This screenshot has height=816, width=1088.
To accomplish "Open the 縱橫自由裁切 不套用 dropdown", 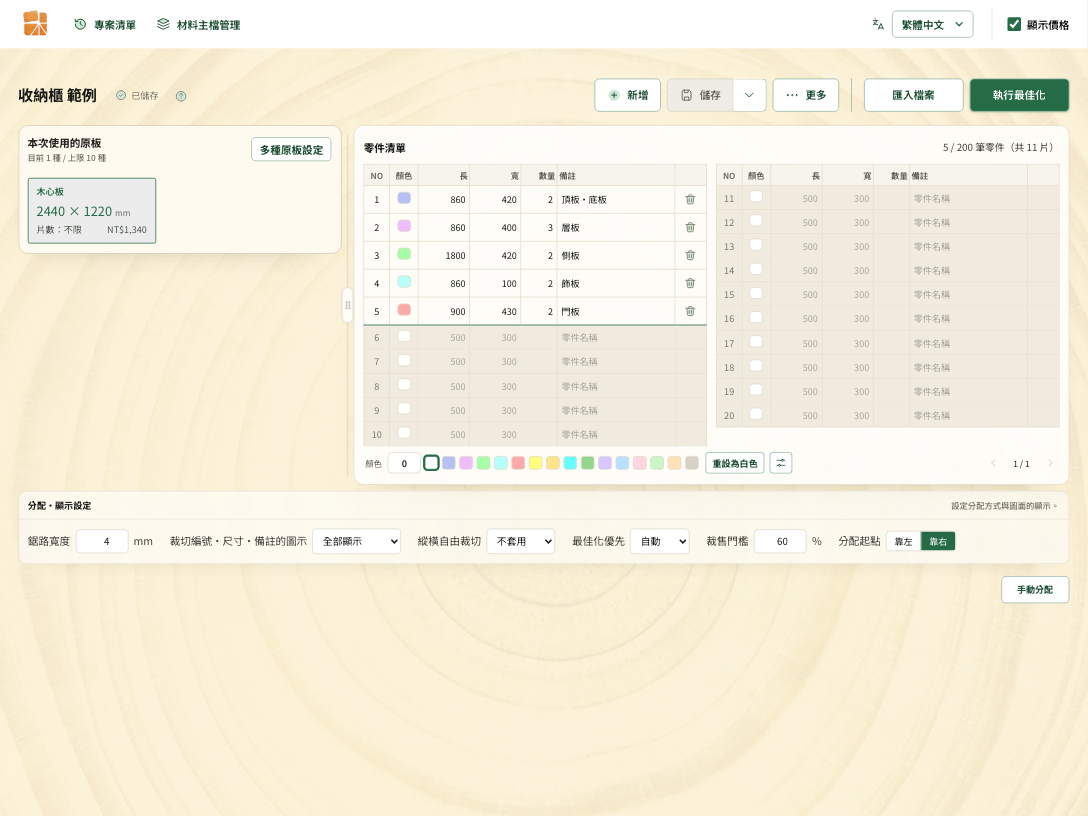I will click(520, 541).
